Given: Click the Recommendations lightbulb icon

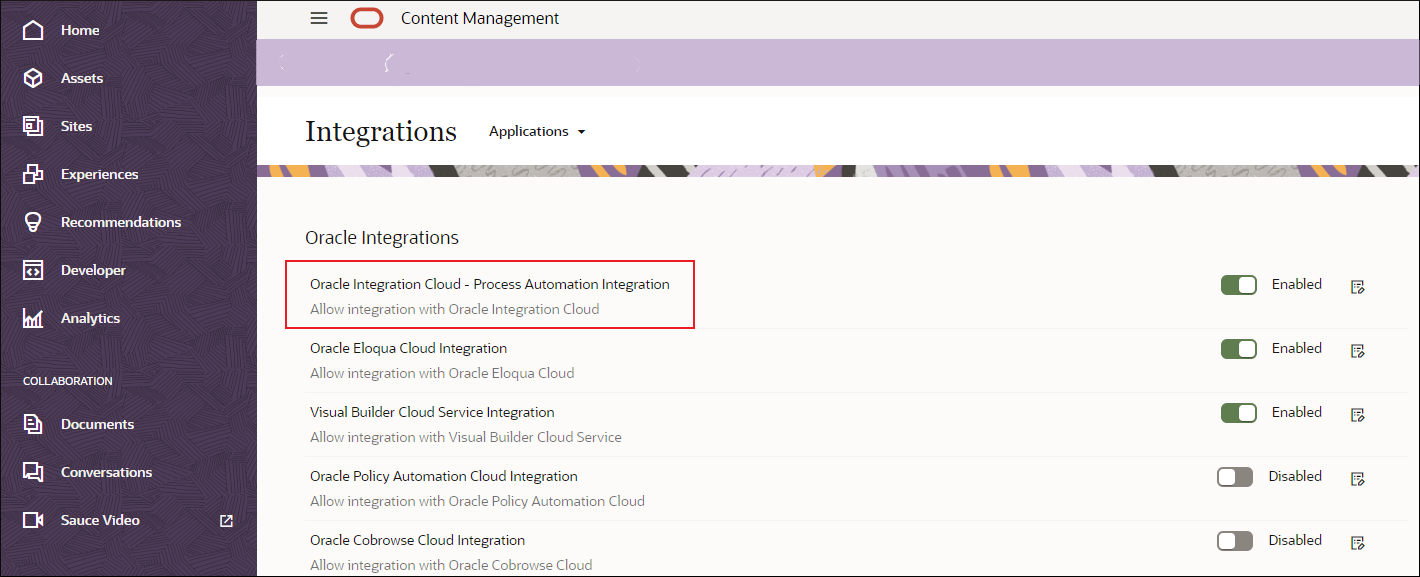Looking at the screenshot, I should (x=33, y=221).
